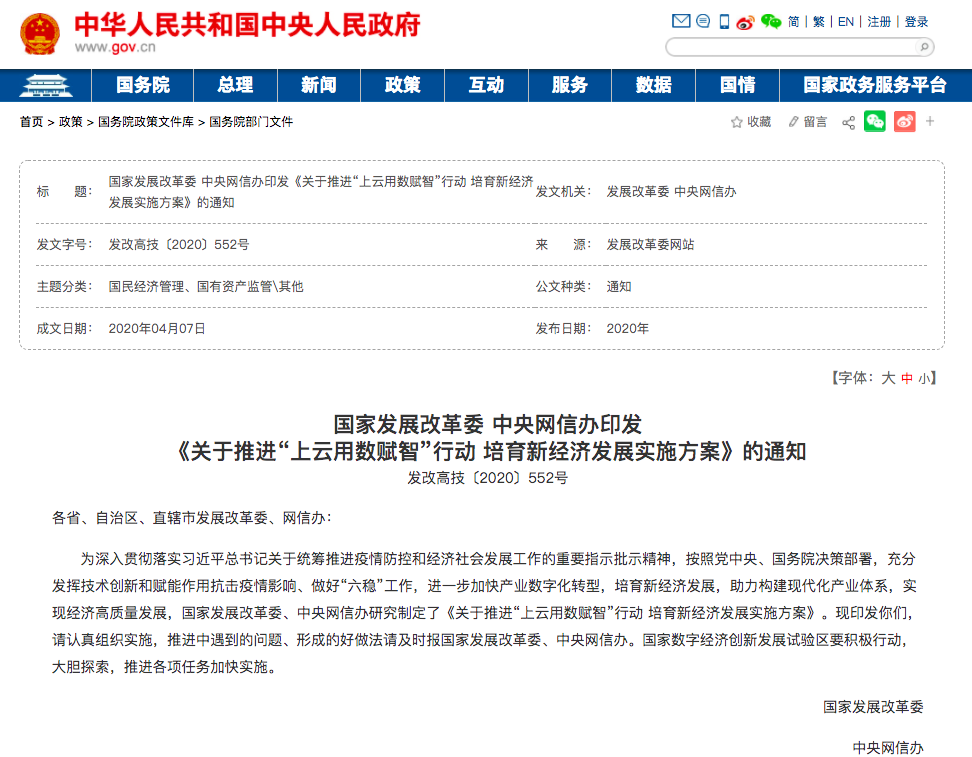This screenshot has height=757, width=972.
Task: Click the pencil 留言 comment icon
Action: pos(794,122)
